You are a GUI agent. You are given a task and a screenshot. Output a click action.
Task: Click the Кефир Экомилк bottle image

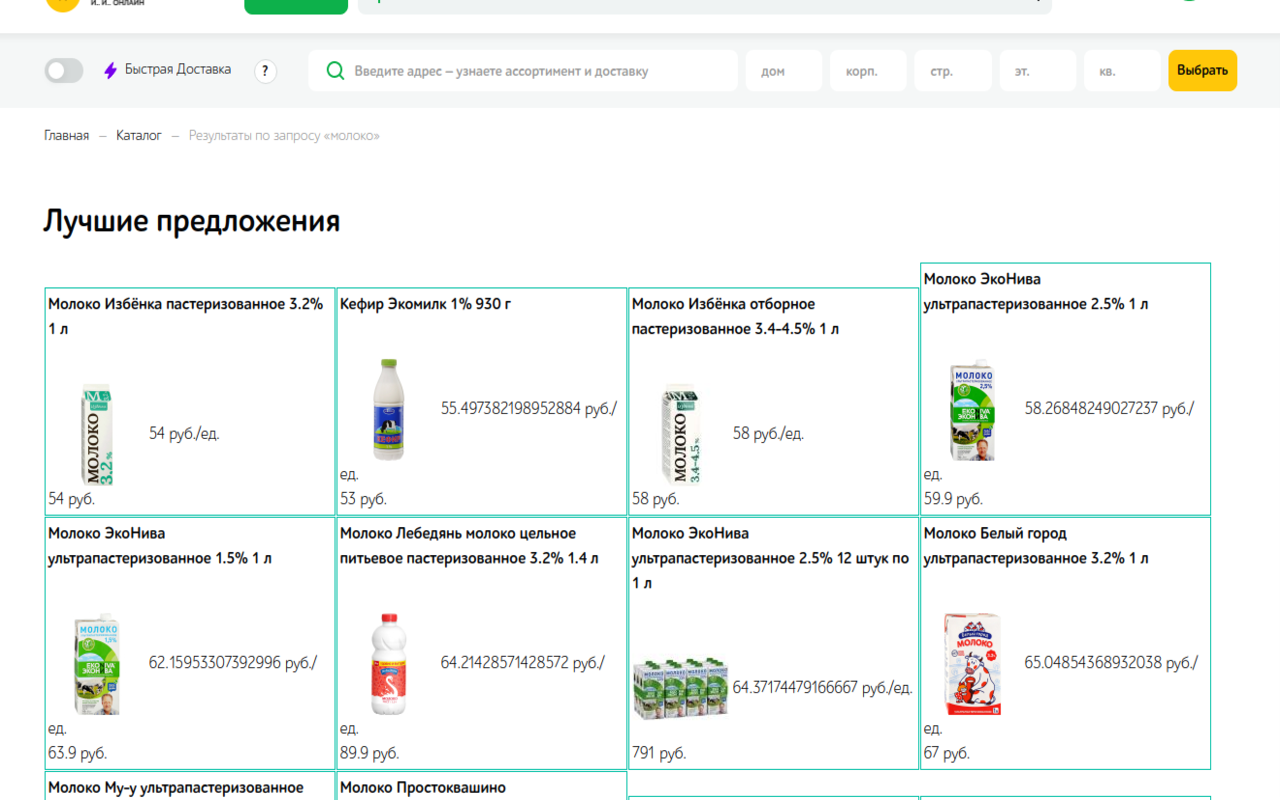pyautogui.click(x=388, y=410)
